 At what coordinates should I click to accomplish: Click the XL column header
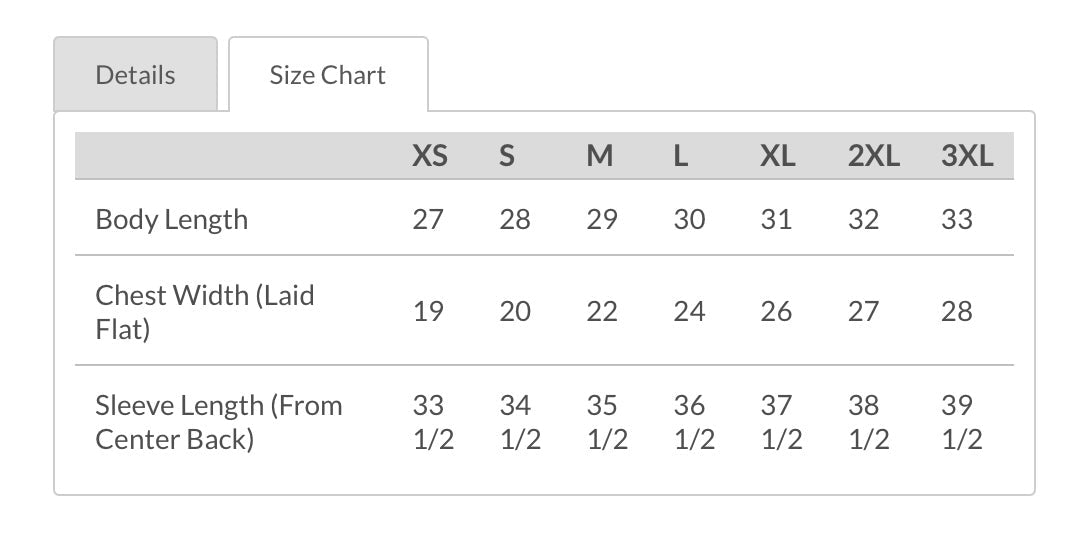point(778,156)
